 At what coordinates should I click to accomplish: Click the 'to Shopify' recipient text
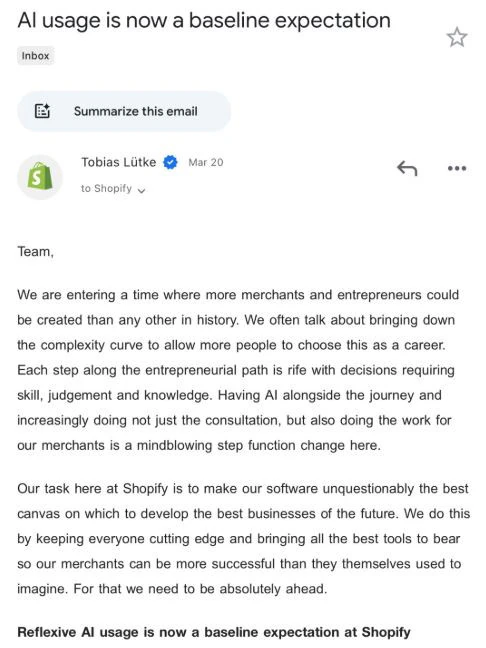[106, 188]
